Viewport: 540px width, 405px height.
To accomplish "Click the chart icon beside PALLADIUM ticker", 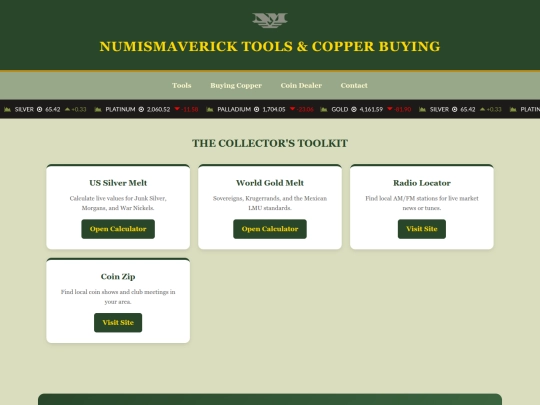I will pos(210,109).
